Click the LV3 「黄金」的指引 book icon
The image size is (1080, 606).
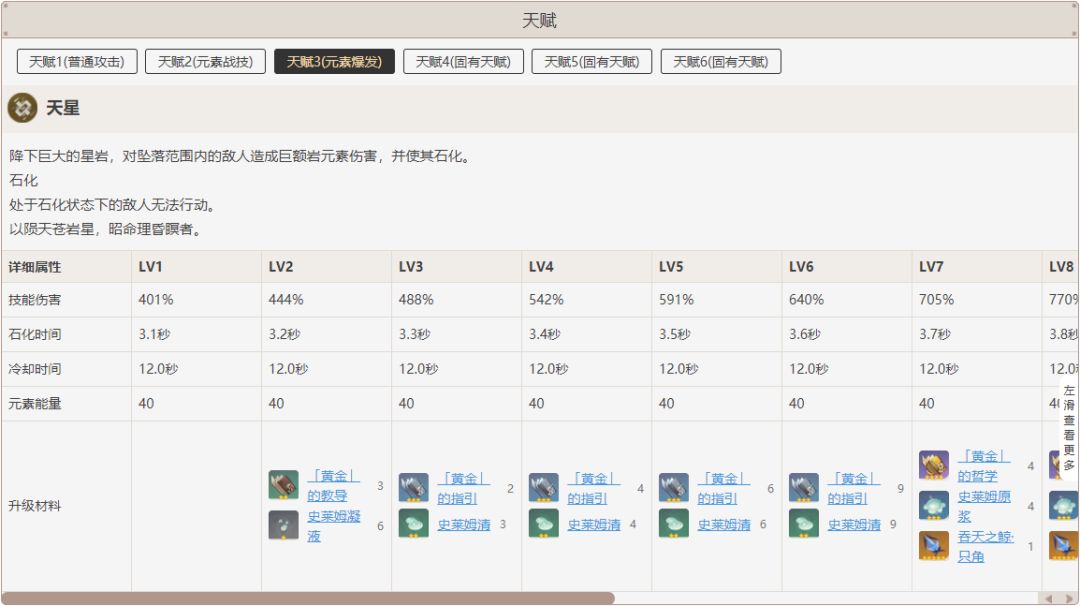[x=413, y=488]
